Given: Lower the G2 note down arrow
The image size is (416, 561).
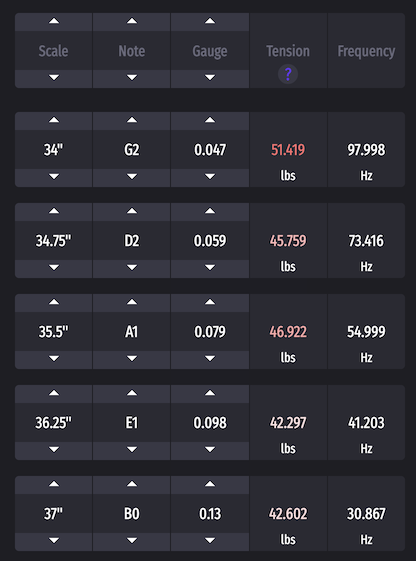Looking at the screenshot, I should [132, 177].
